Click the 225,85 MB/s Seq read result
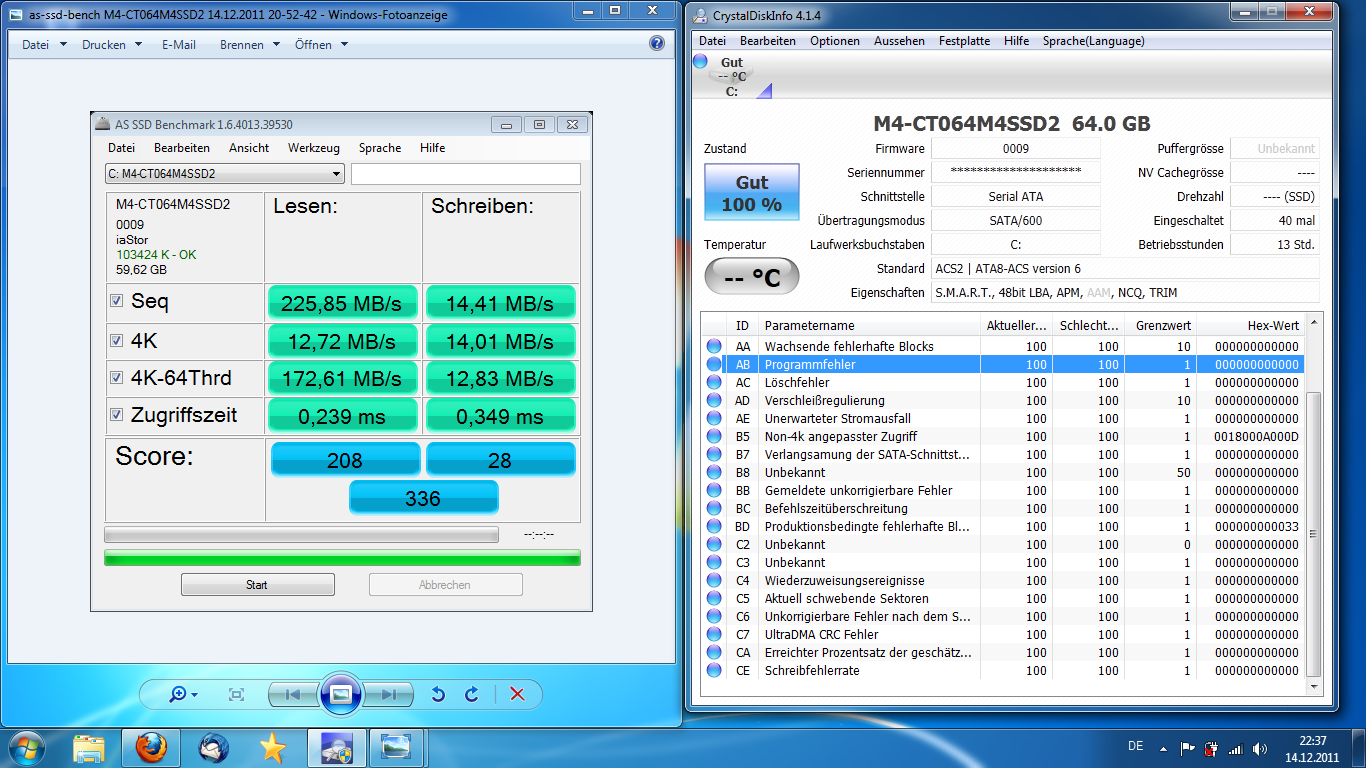The image size is (1366, 768). 341,303
